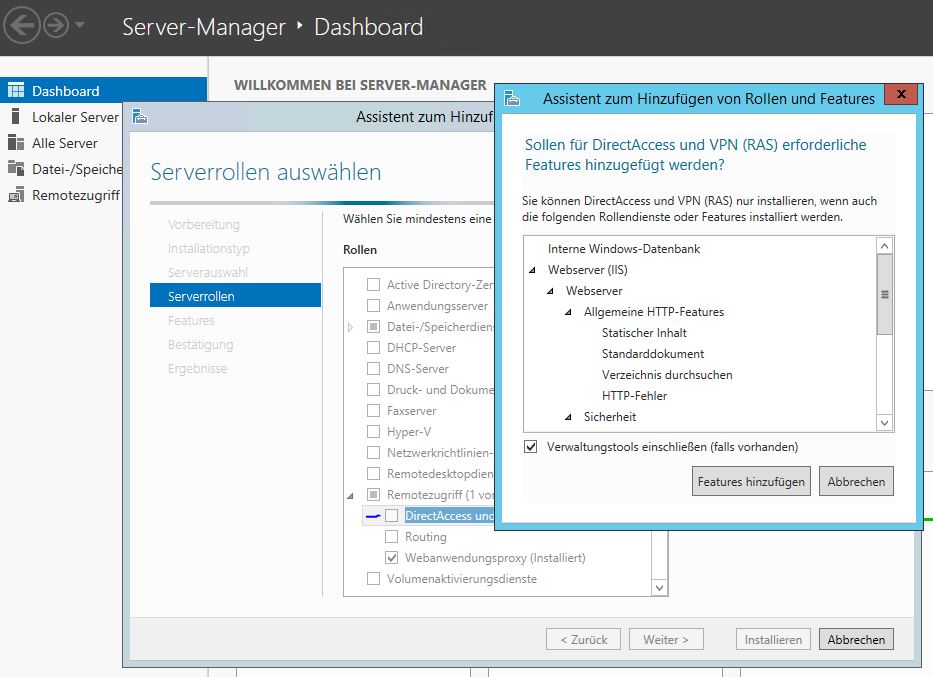Select the Serverrollen wizard step

point(235,296)
